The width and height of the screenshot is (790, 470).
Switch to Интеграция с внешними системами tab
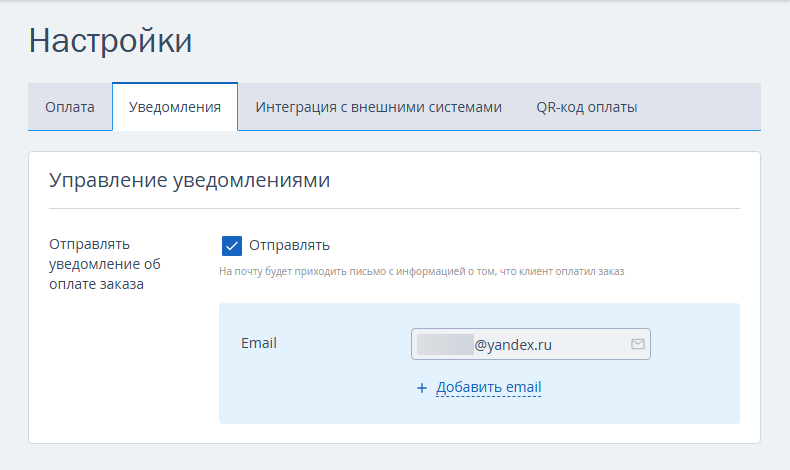(x=378, y=107)
